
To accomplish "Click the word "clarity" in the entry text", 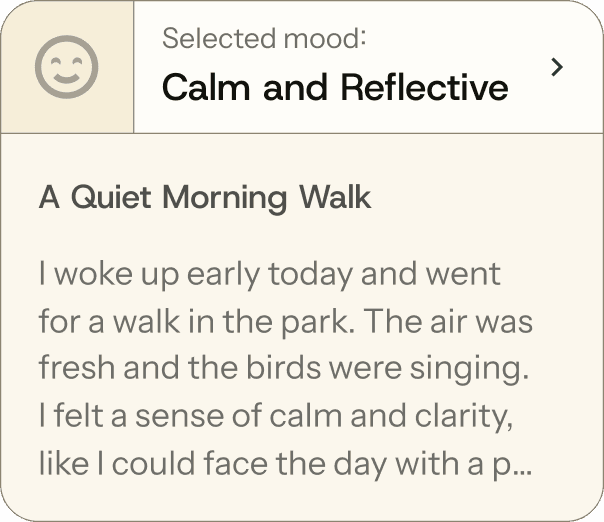I will [468, 416].
